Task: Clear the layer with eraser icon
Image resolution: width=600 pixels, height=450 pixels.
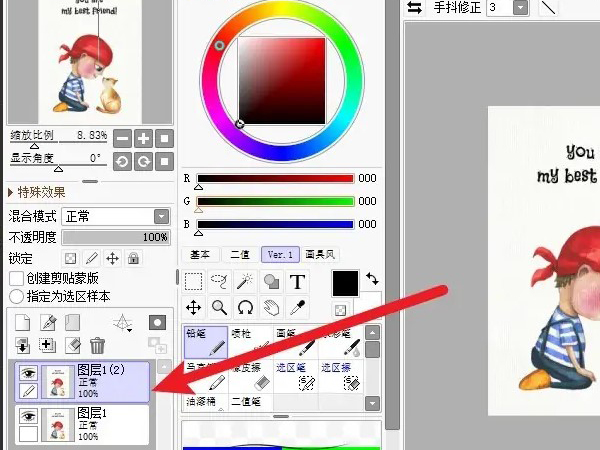Action: (73, 345)
